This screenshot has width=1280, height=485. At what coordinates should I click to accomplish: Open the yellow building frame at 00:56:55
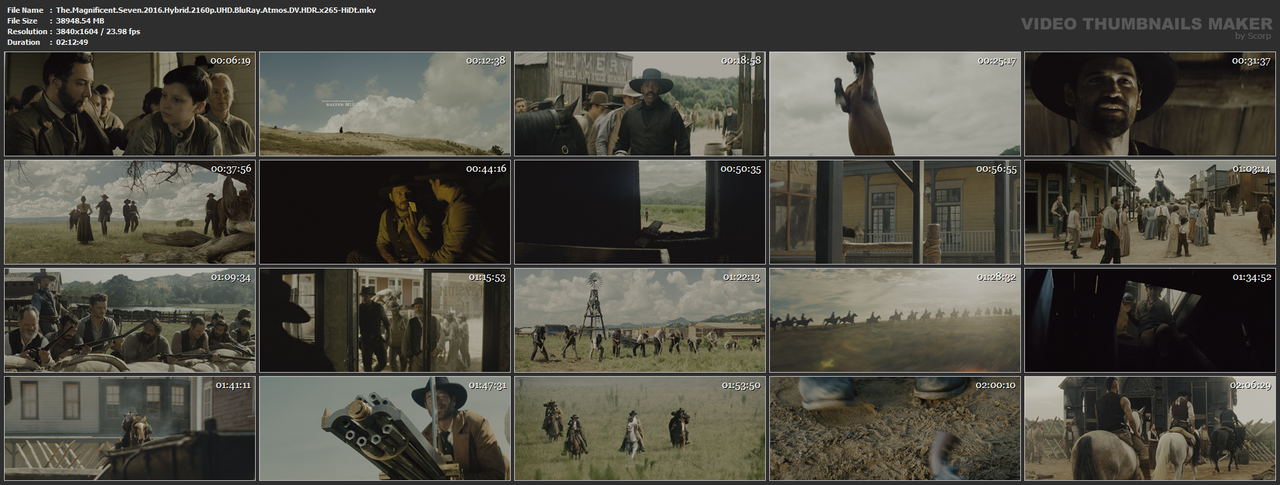[x=895, y=211]
